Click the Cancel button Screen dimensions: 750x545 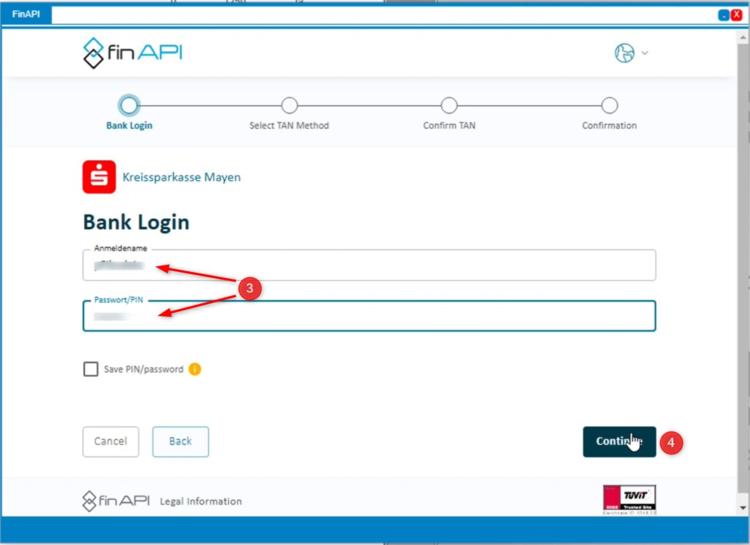(x=110, y=441)
